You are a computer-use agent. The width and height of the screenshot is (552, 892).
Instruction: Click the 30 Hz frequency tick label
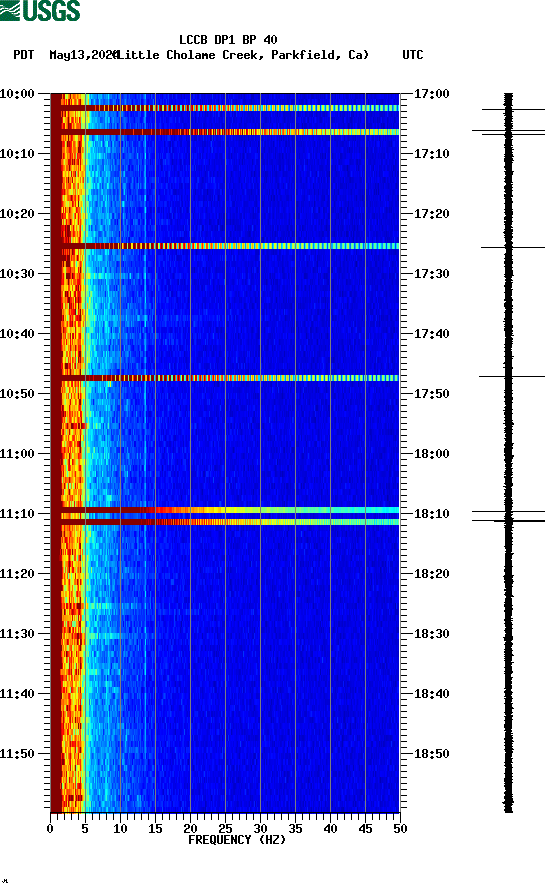[x=260, y=829]
